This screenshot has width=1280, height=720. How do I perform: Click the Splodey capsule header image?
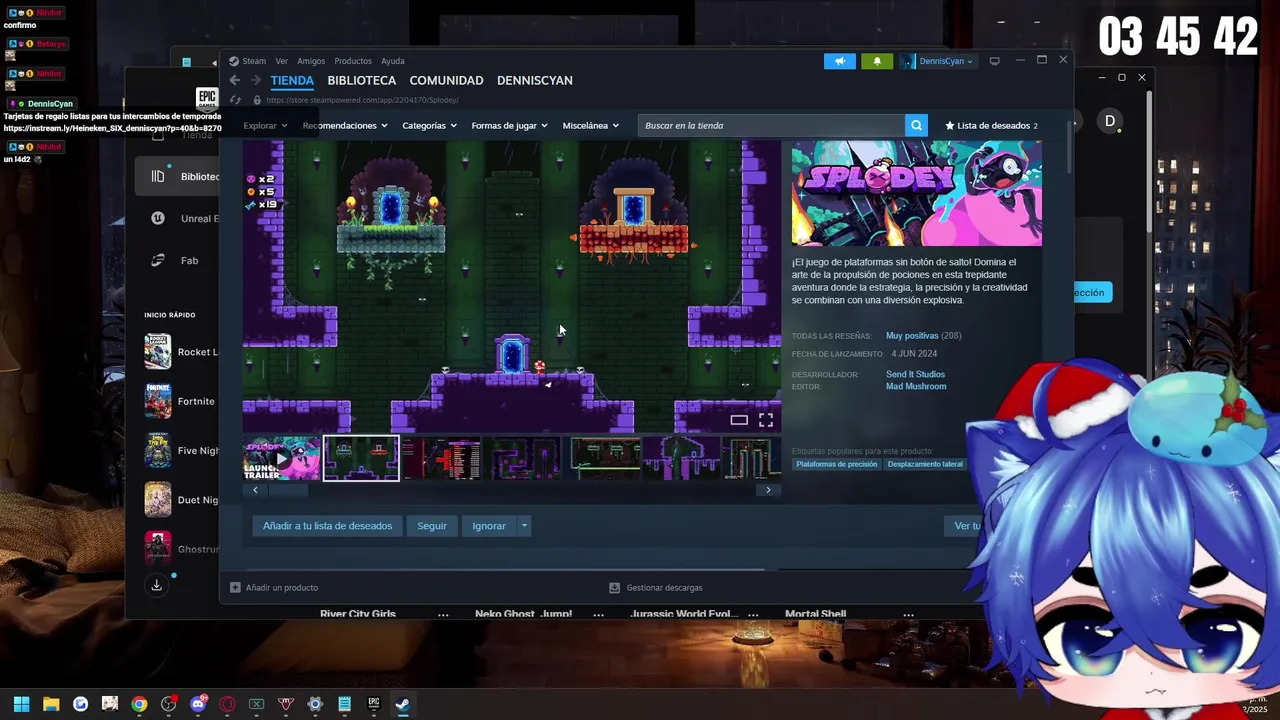pyautogui.click(x=917, y=193)
